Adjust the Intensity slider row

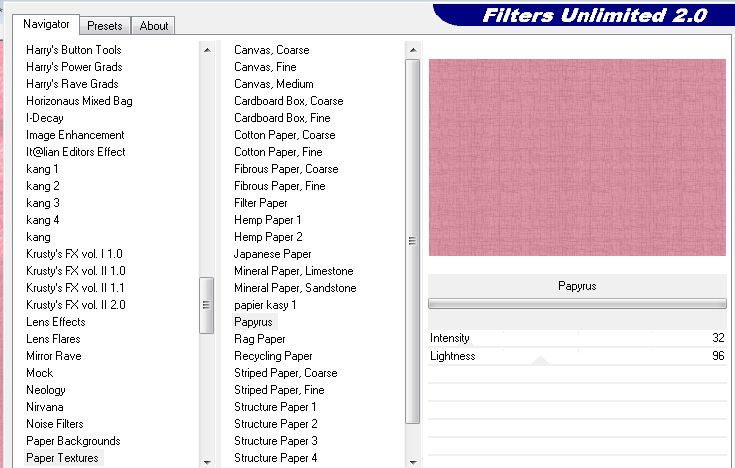[x=577, y=338]
